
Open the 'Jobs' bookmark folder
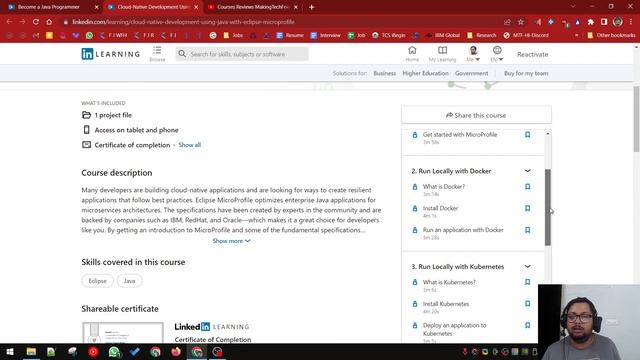coord(233,36)
